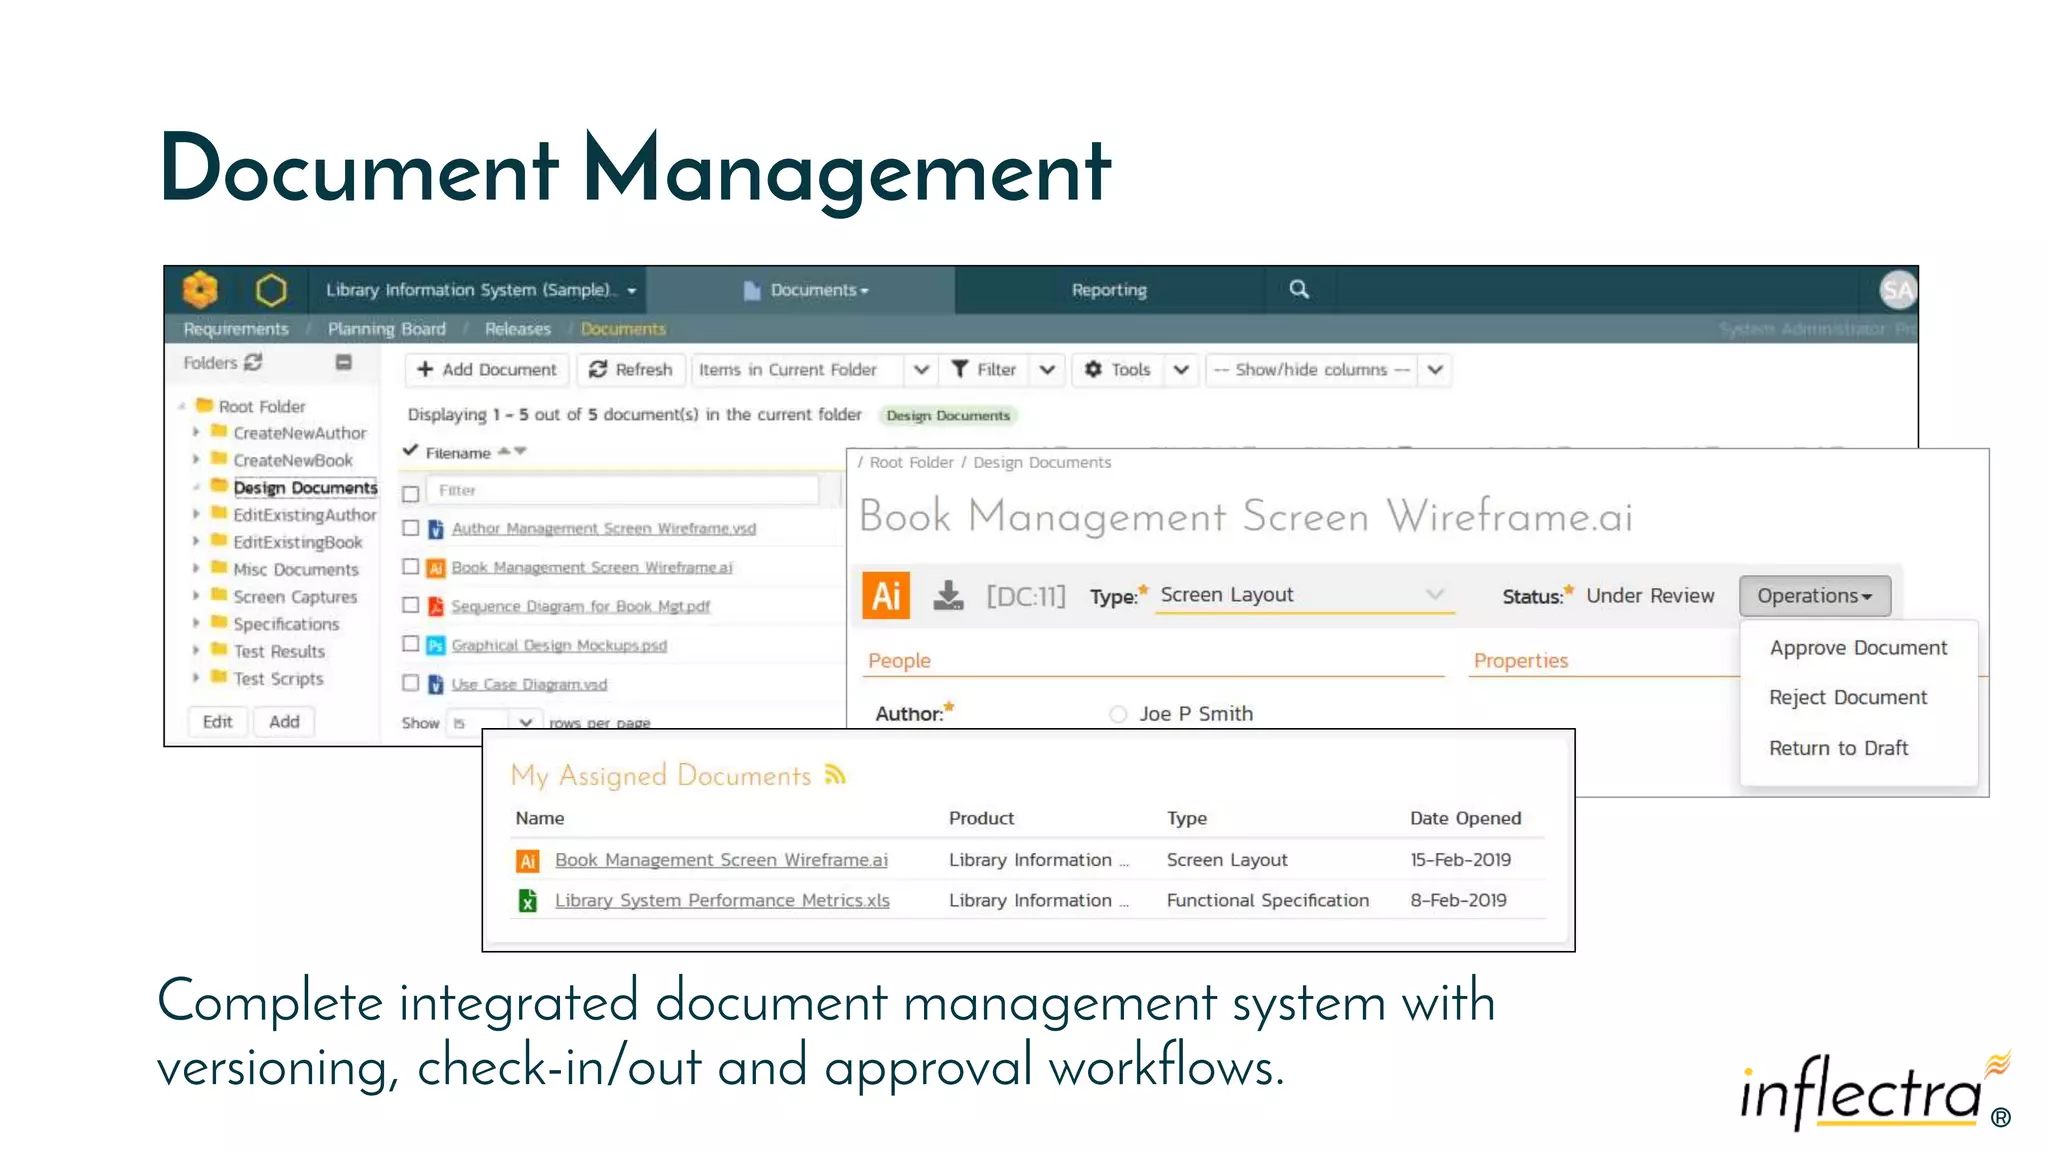This screenshot has width=2048, height=1152.
Task: Open the SA user avatar
Action: tap(1897, 290)
